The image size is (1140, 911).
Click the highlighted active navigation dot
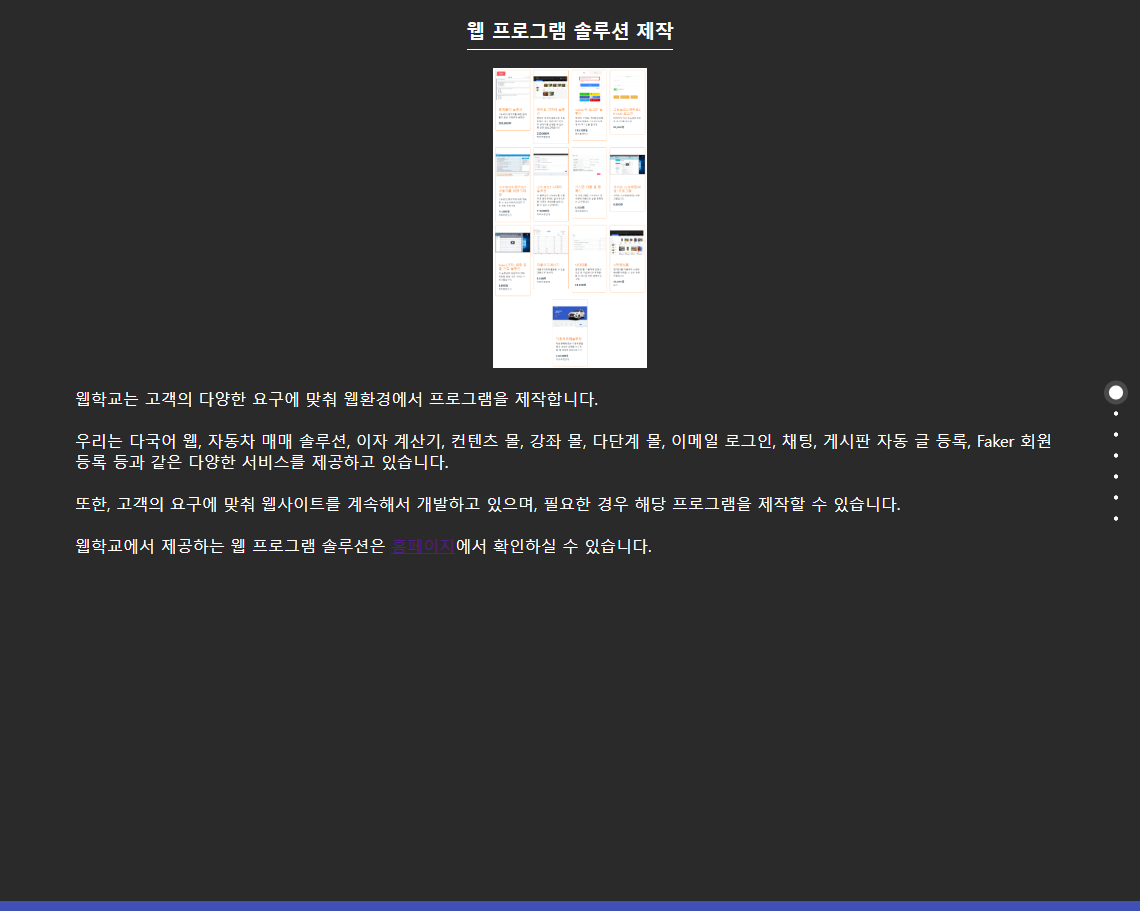(x=1115, y=392)
